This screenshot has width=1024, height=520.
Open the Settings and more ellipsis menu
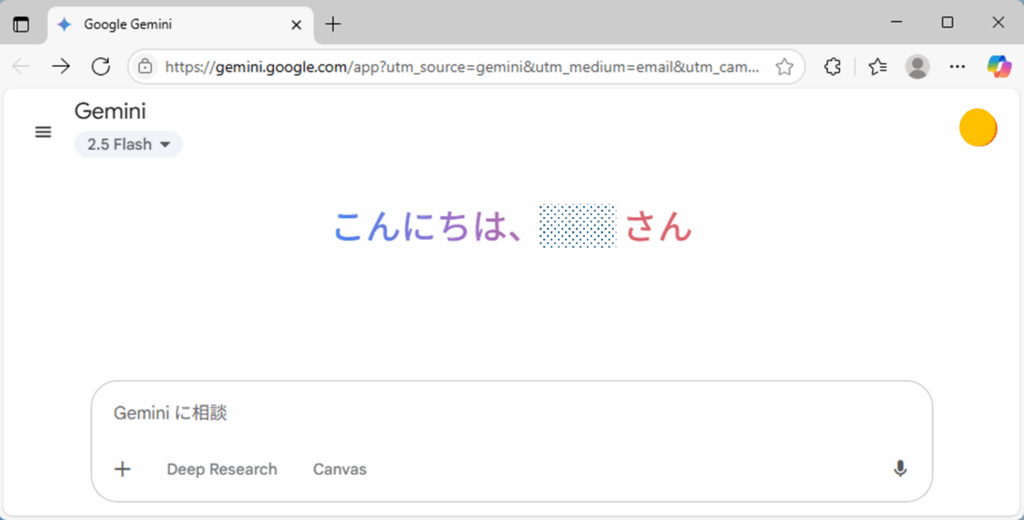point(957,66)
